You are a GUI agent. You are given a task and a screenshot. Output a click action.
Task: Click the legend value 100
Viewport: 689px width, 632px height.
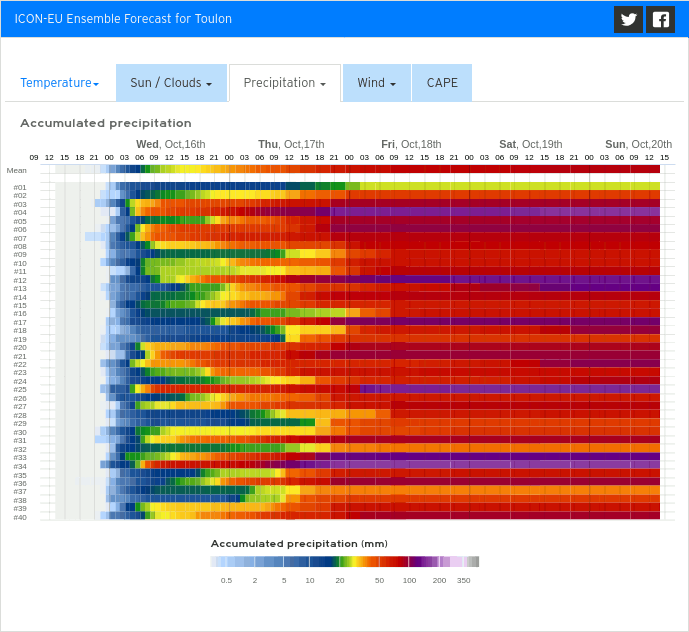tap(410, 581)
